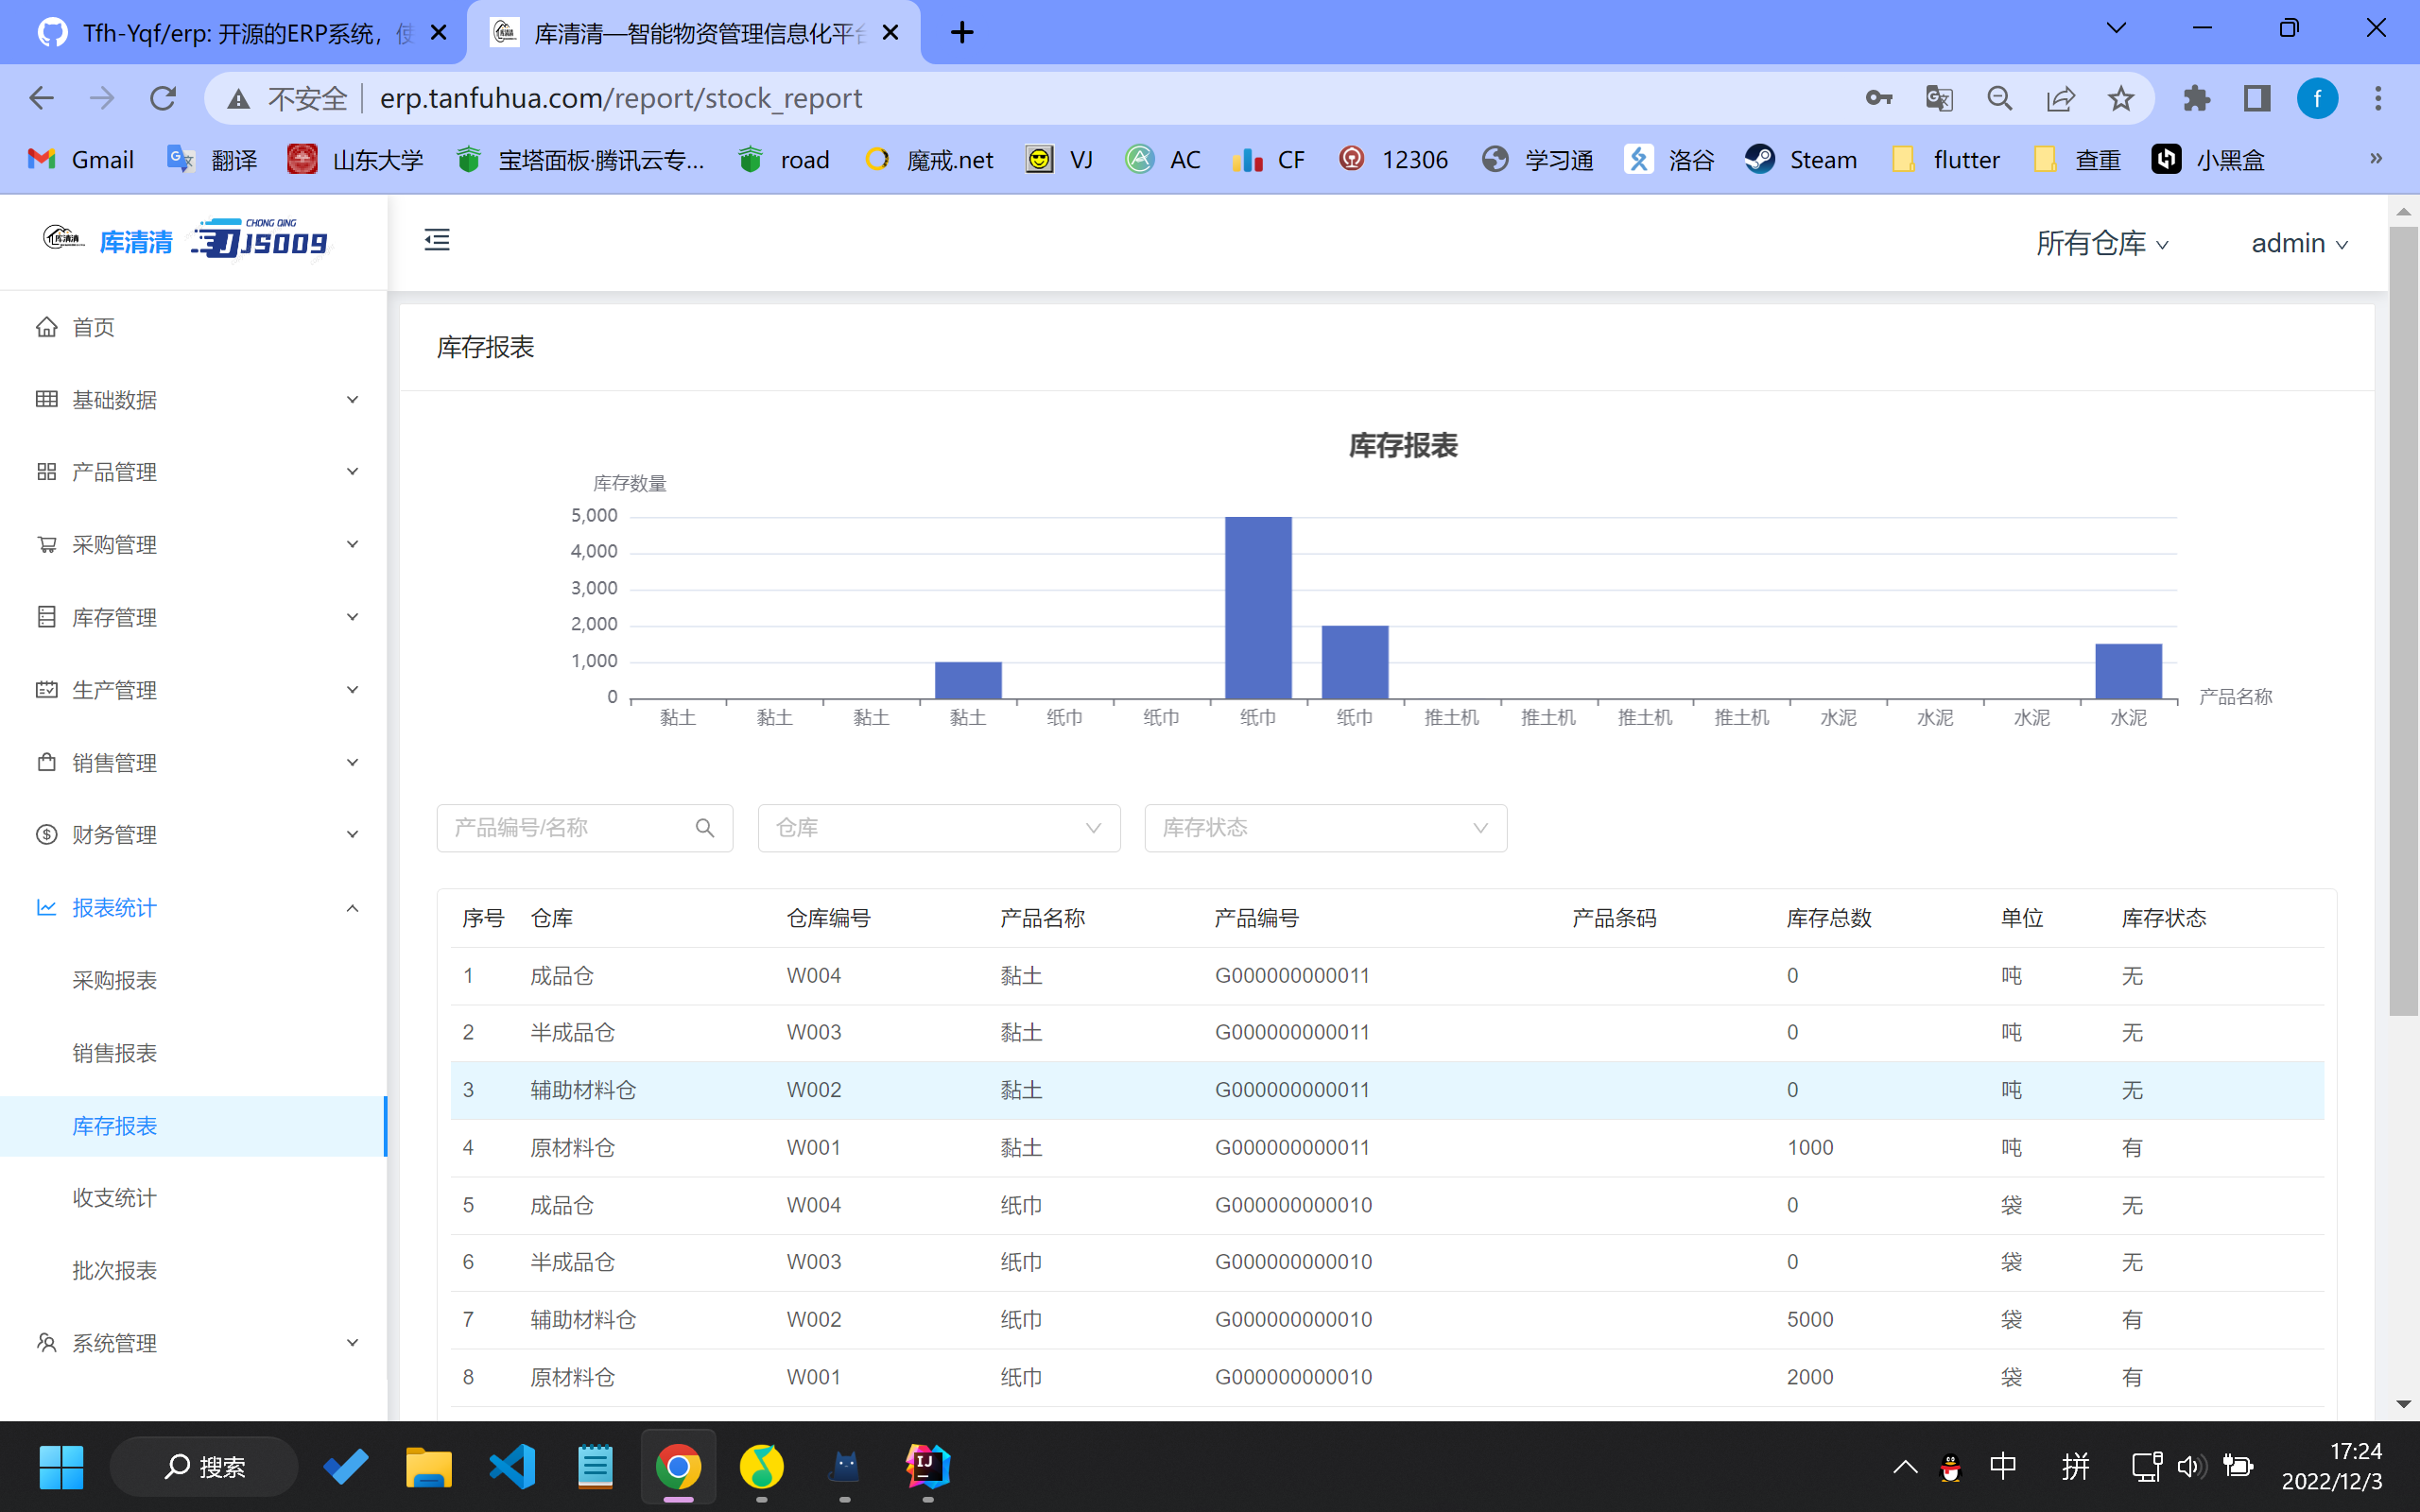Click the 系统管理 sidebar icon
The width and height of the screenshot is (2420, 1512).
45,1341
